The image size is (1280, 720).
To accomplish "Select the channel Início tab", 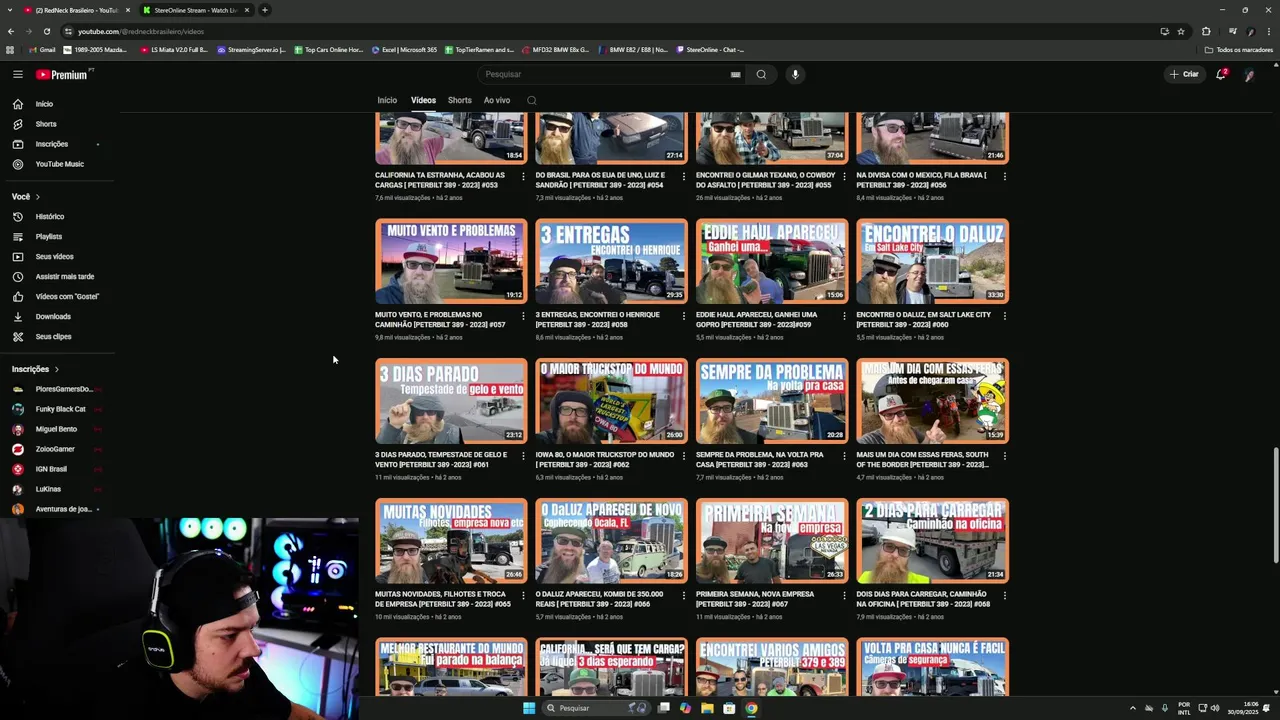I will point(387,100).
